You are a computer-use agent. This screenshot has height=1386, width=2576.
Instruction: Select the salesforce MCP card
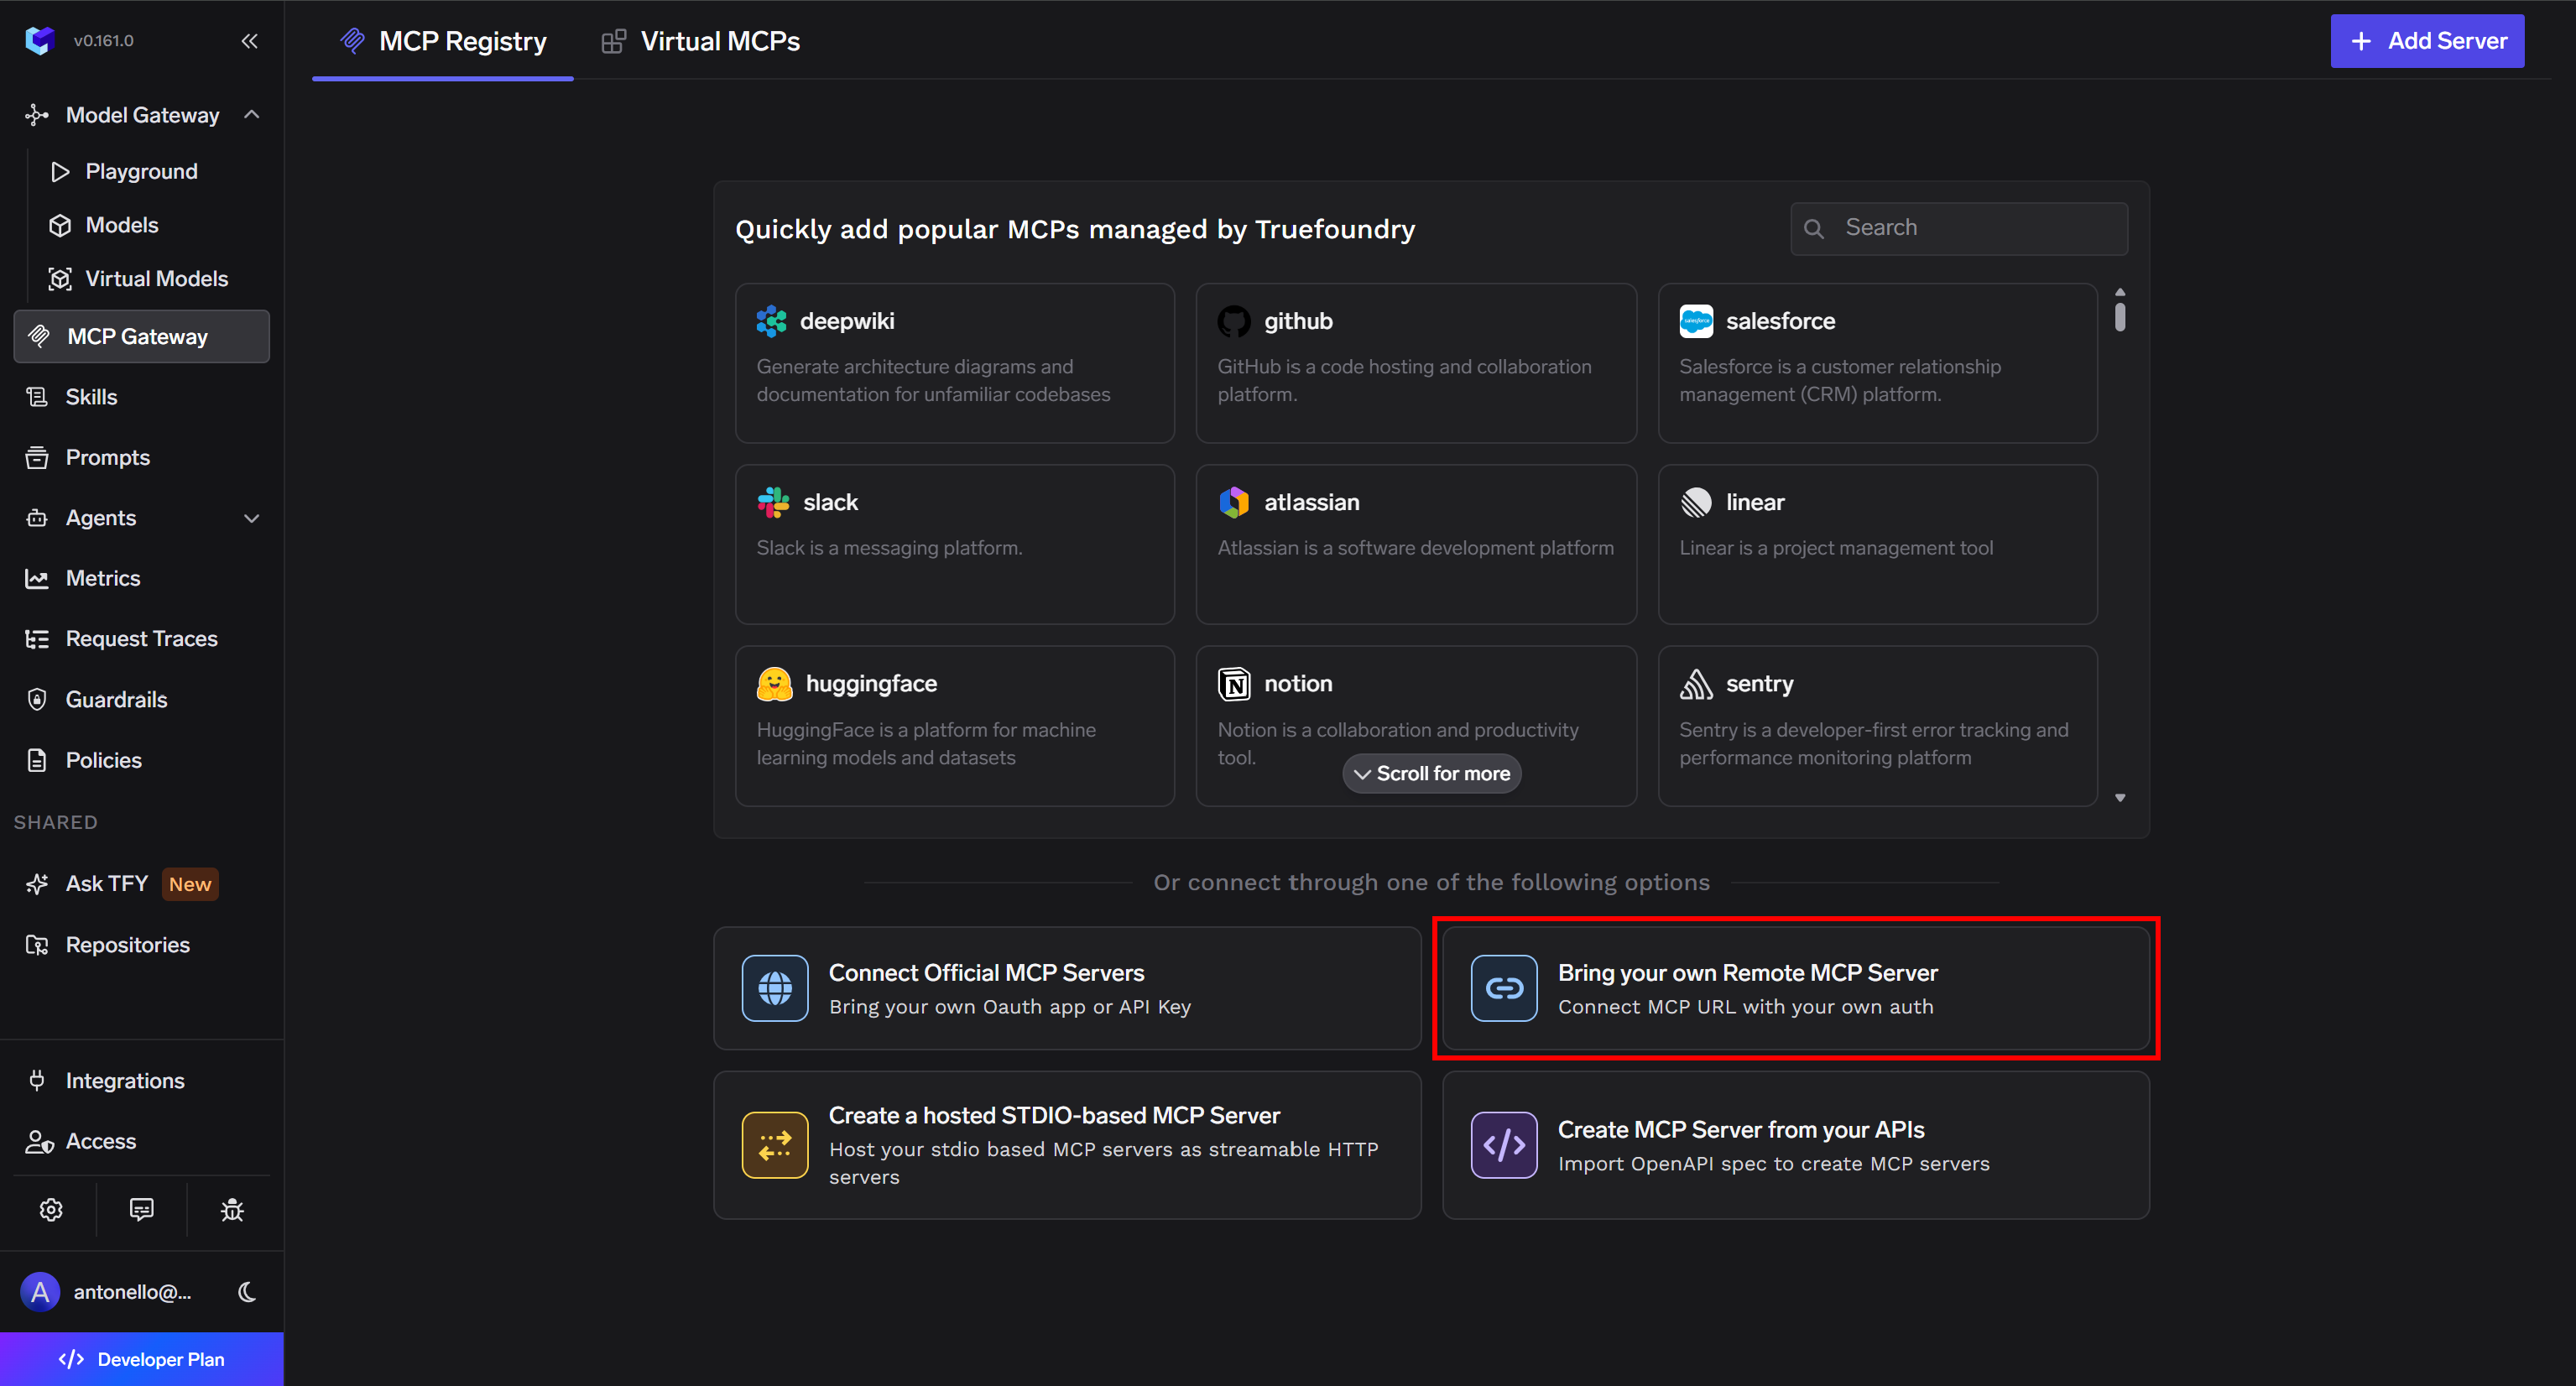pos(1877,363)
